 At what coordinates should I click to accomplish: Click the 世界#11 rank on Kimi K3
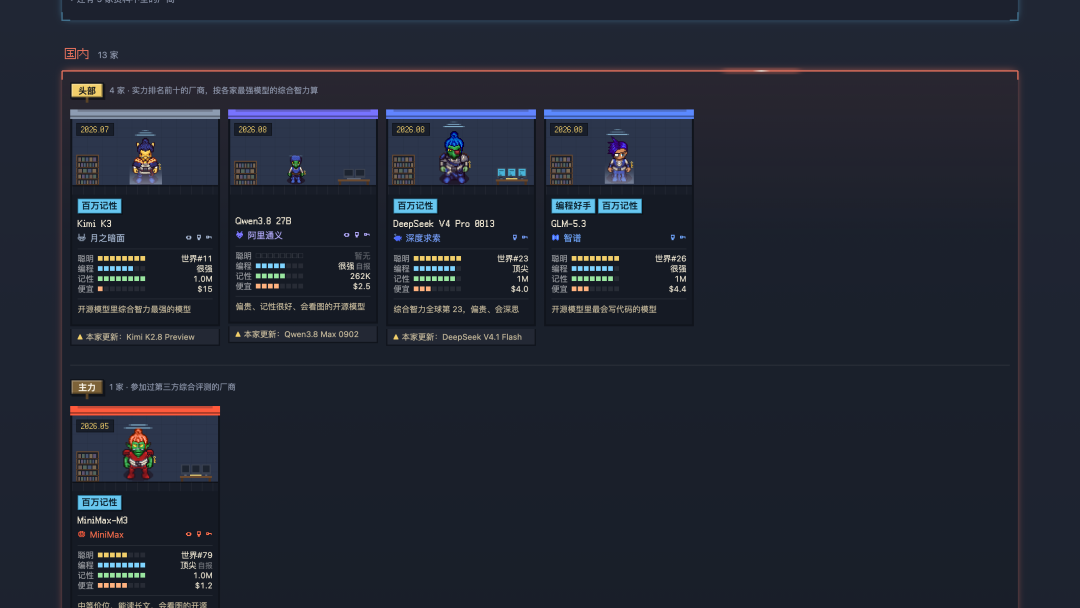197,259
